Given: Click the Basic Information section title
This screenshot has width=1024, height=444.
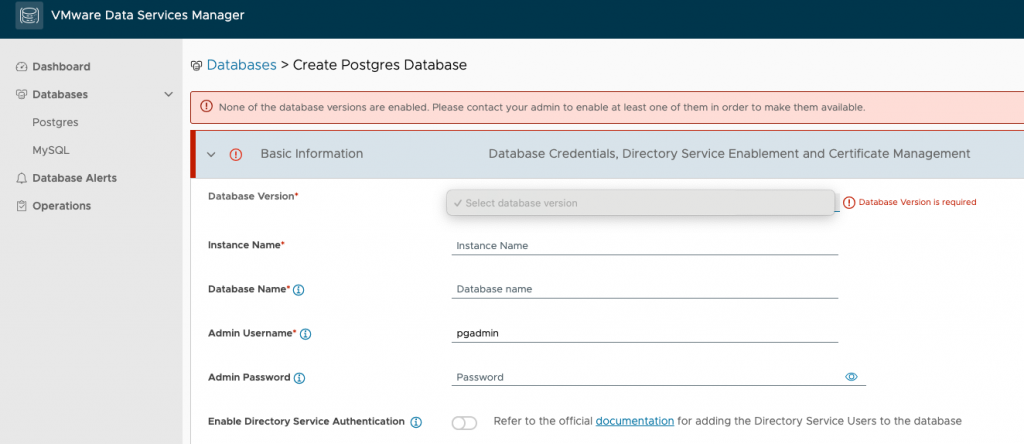Looking at the screenshot, I should (x=312, y=154).
